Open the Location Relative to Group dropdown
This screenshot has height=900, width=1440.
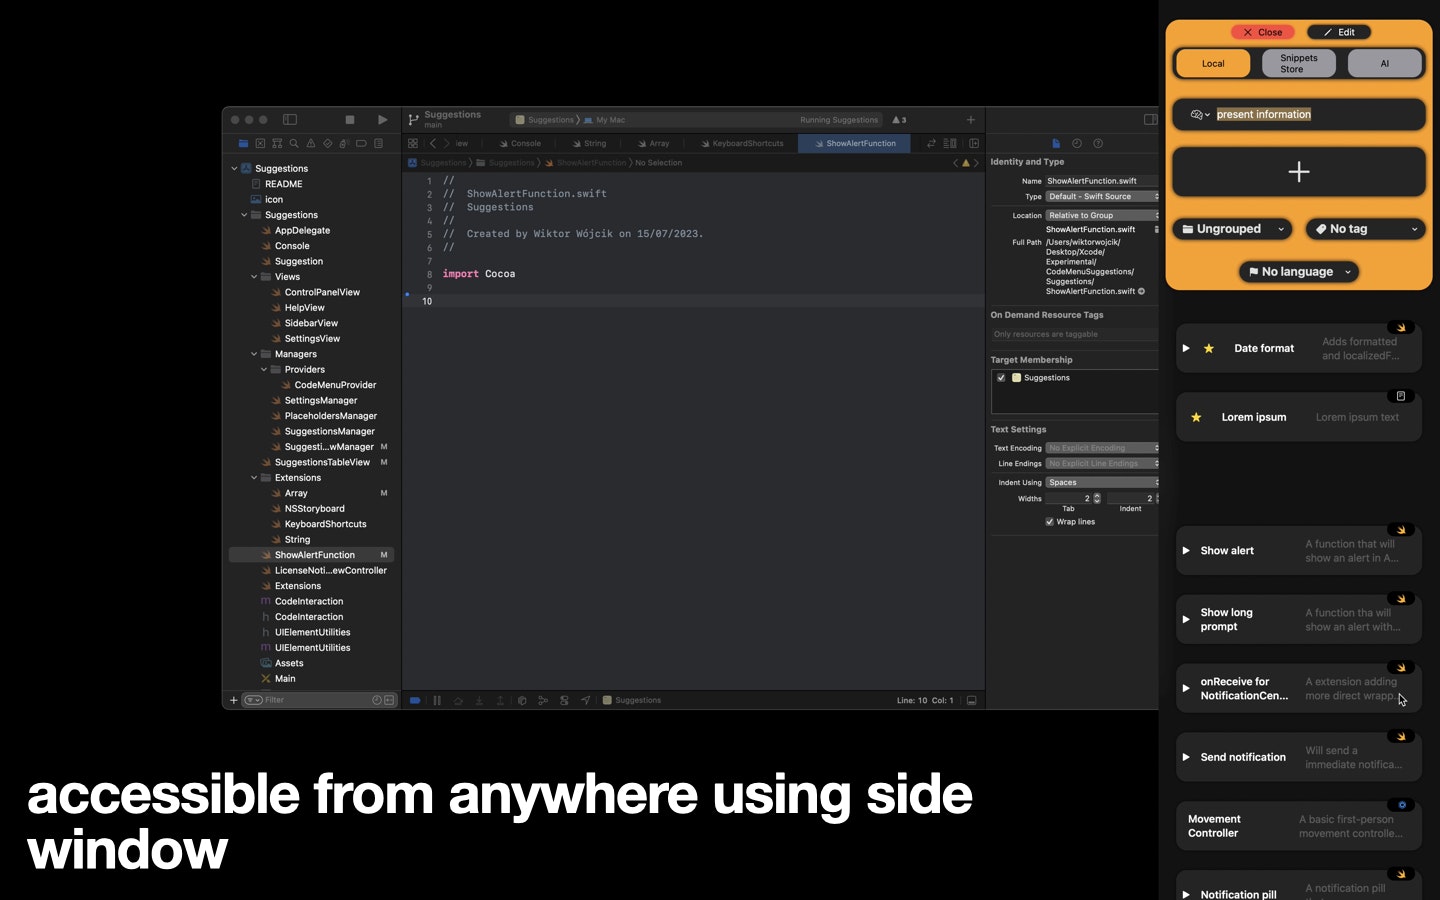1102,216
